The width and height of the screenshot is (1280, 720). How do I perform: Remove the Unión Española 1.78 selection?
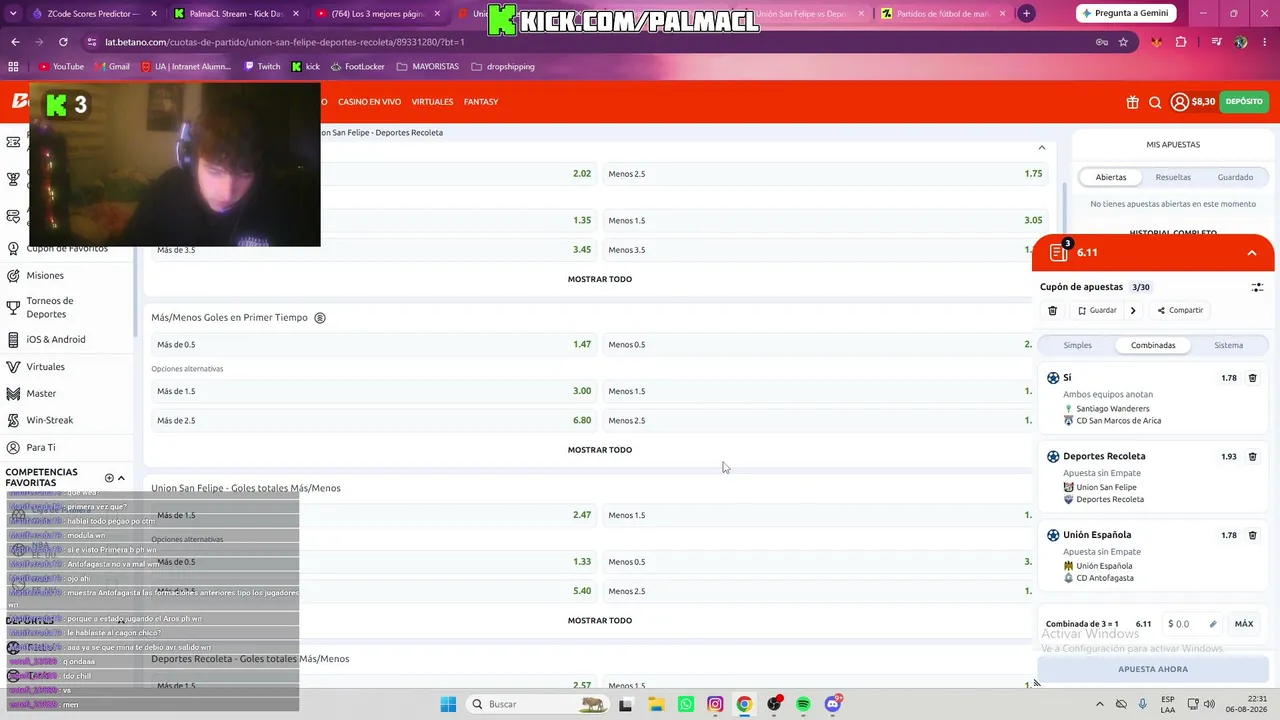pyautogui.click(x=1252, y=535)
